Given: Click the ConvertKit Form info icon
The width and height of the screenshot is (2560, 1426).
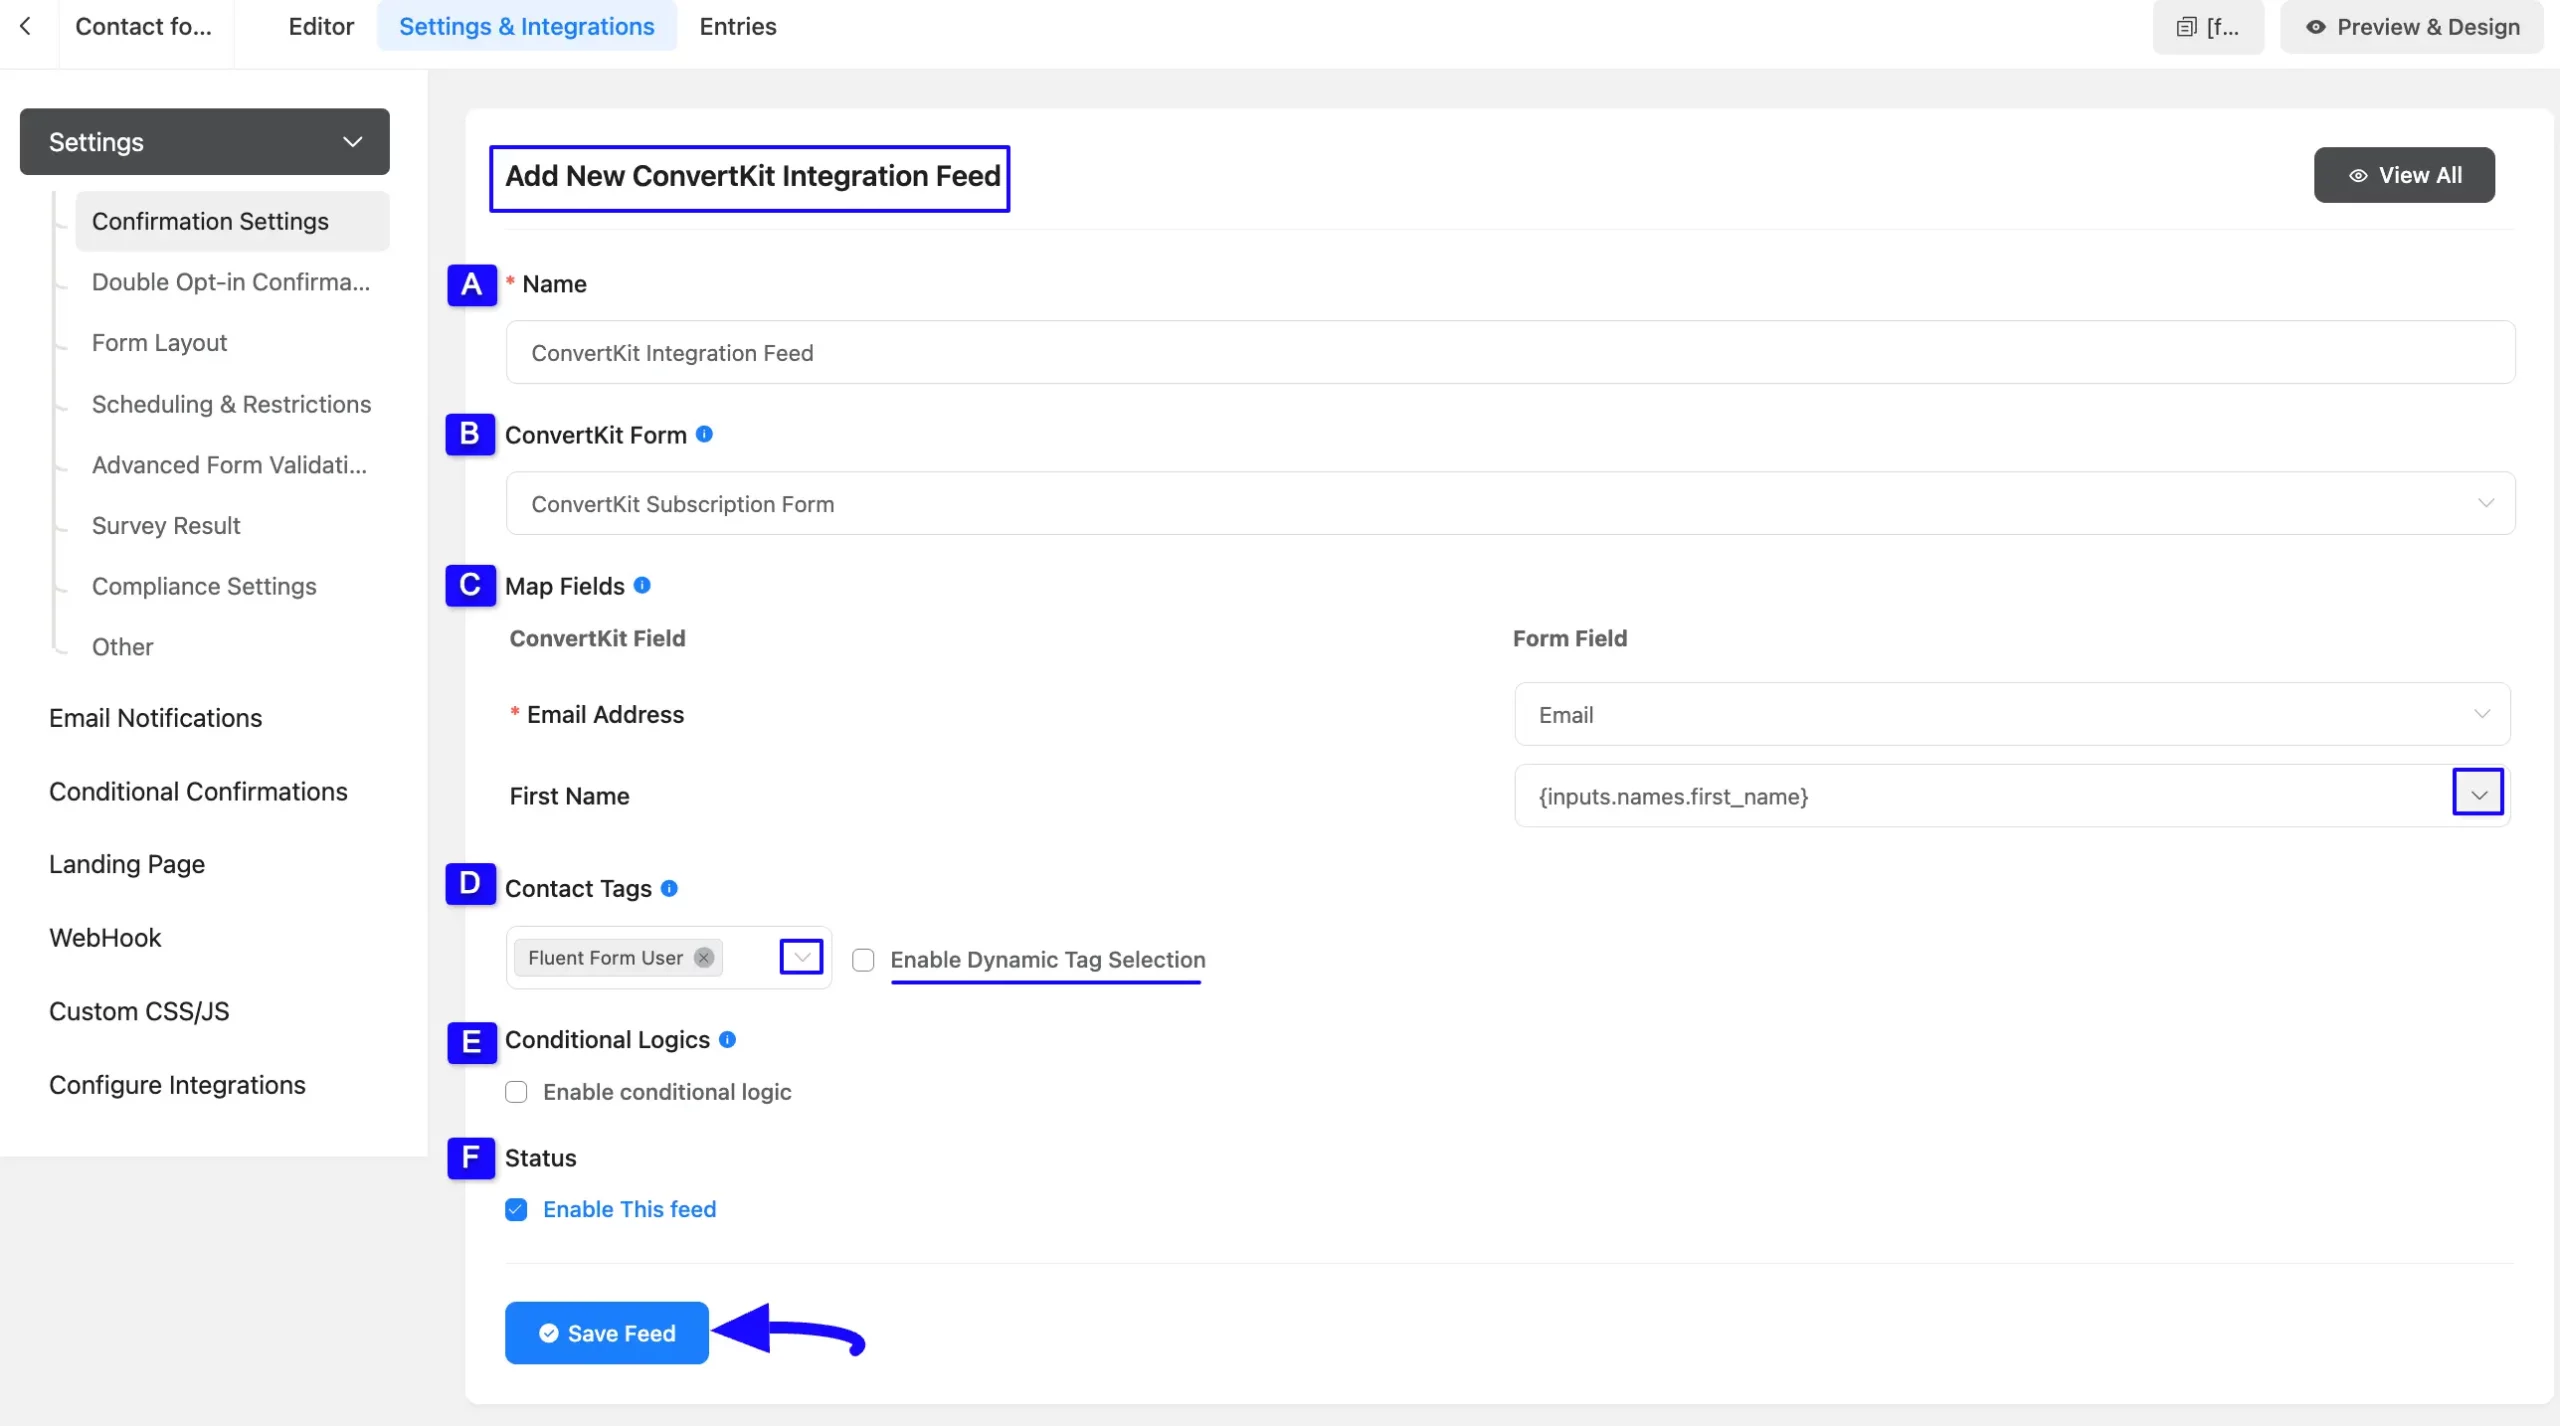Looking at the screenshot, I should tap(704, 434).
